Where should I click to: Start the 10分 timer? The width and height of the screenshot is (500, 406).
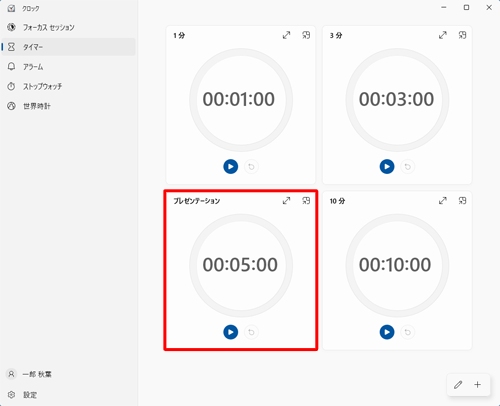pyautogui.click(x=387, y=332)
